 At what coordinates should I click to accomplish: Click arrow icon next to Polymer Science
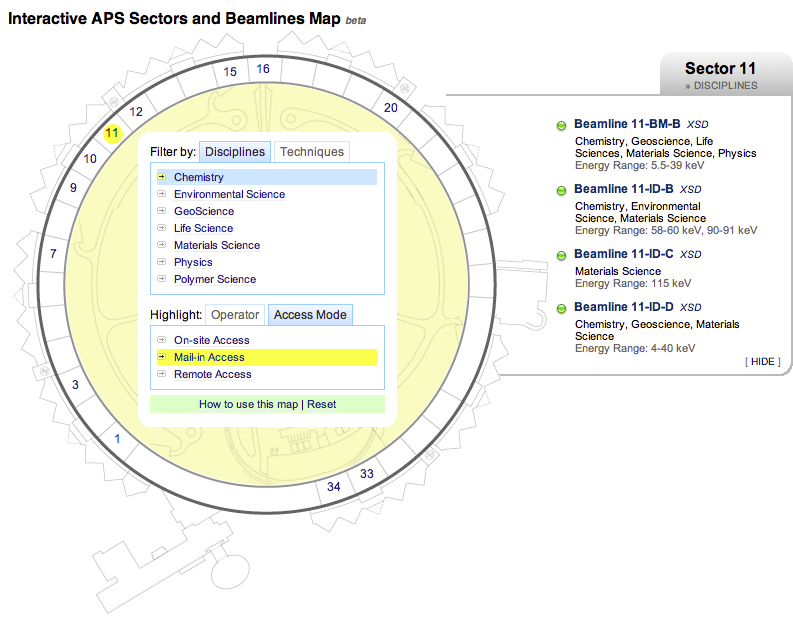point(162,279)
